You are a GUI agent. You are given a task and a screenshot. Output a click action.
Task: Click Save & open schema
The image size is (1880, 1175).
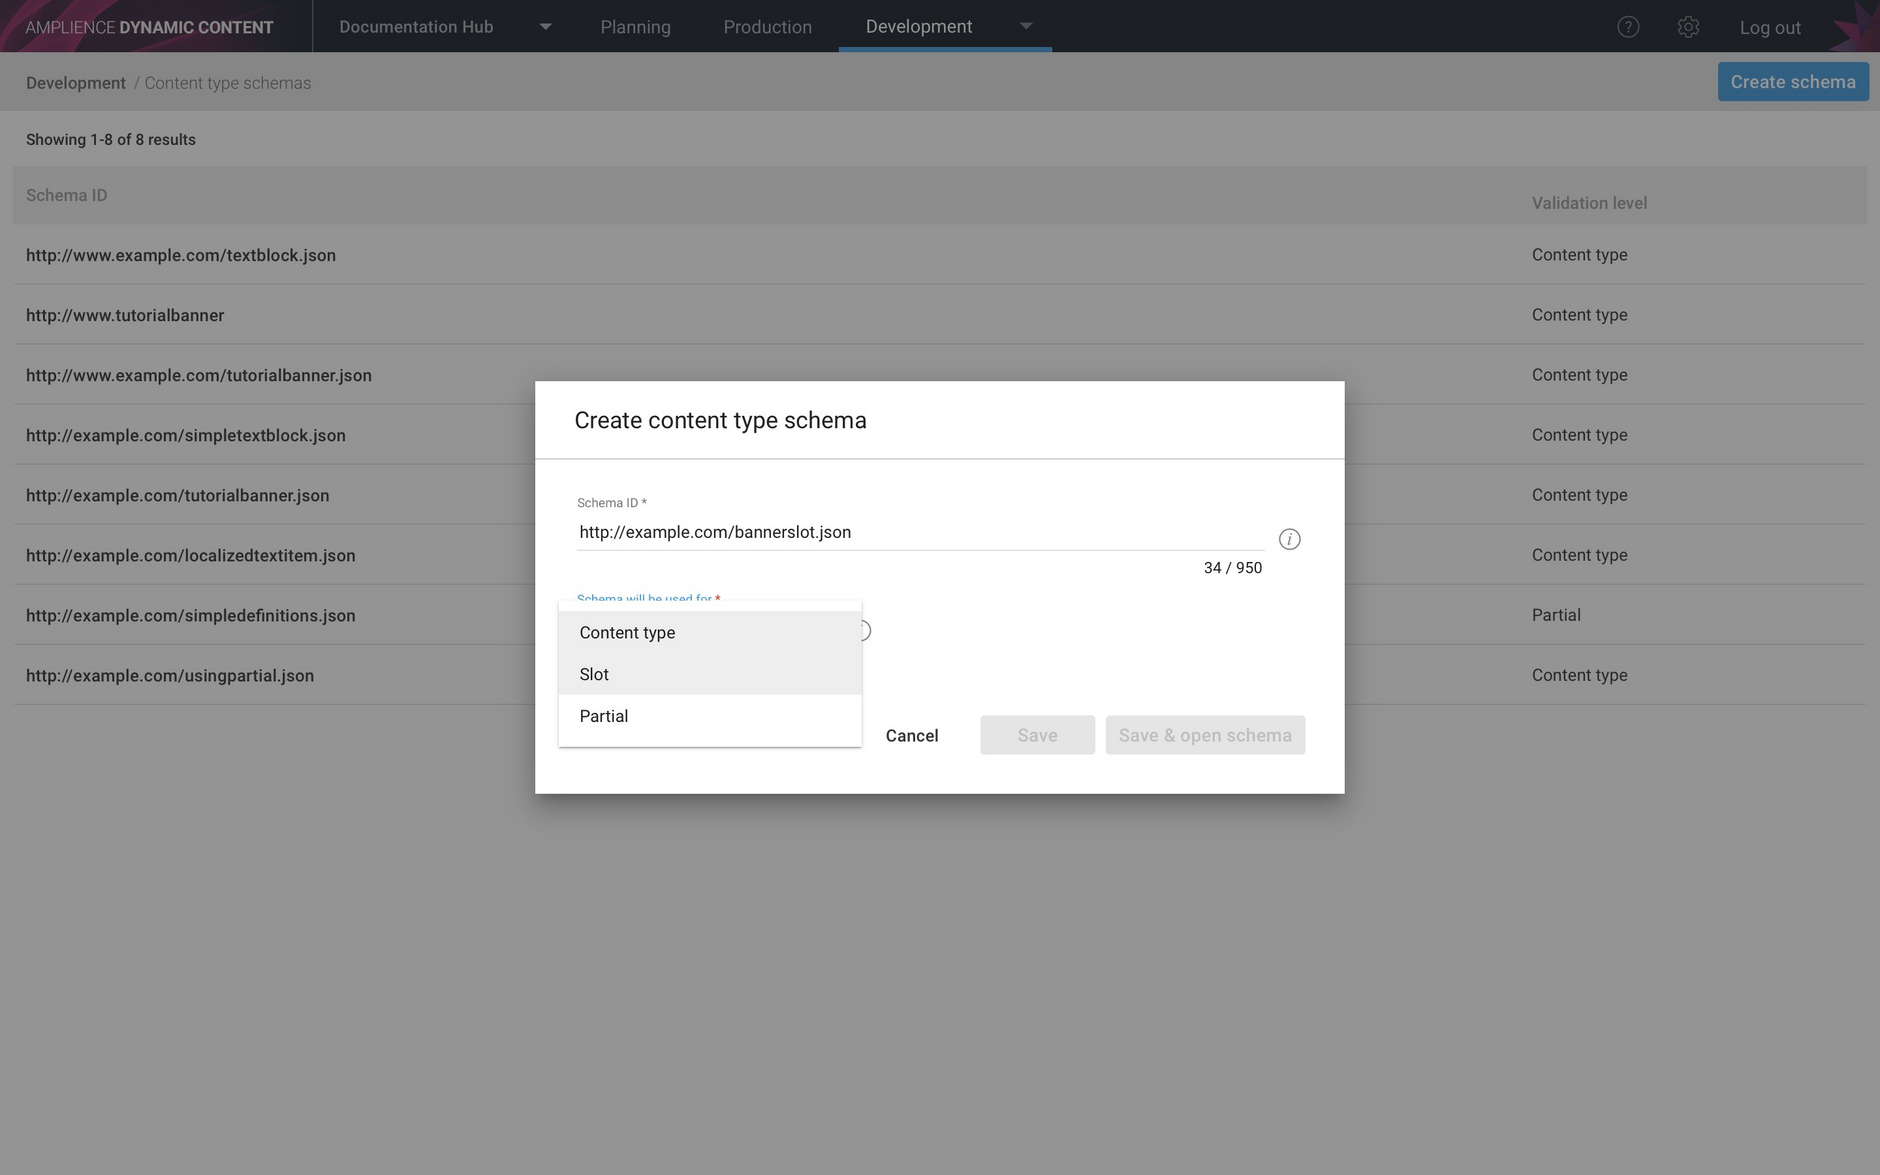point(1204,734)
